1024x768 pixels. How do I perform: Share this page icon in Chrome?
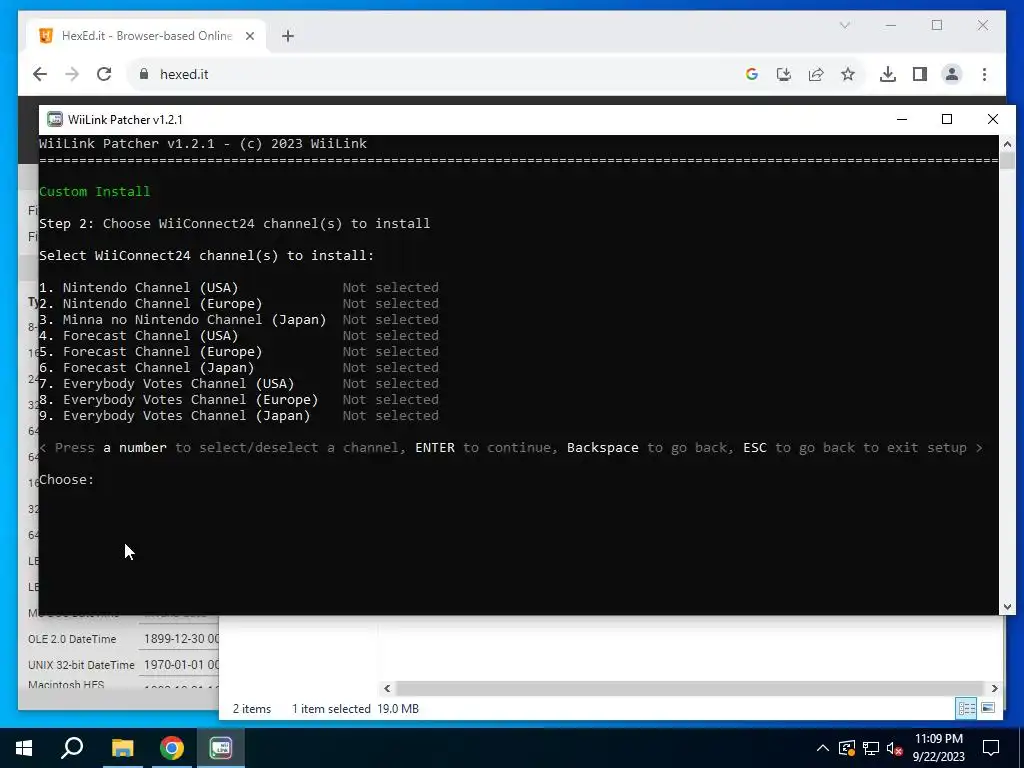[x=816, y=74]
